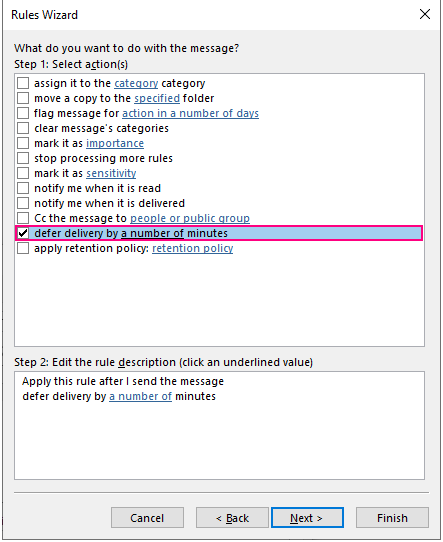Screen dimensions: 443x542
Task: Tick 'clear message's categories' checkbox
Action: (23, 128)
